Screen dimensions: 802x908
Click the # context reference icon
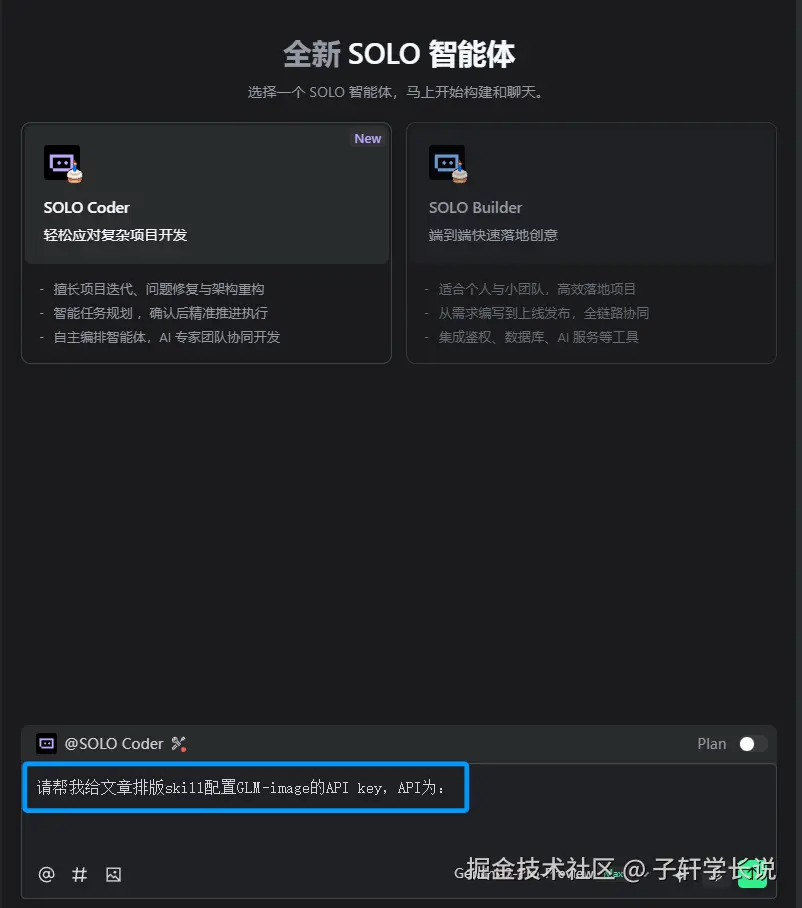pos(79,874)
